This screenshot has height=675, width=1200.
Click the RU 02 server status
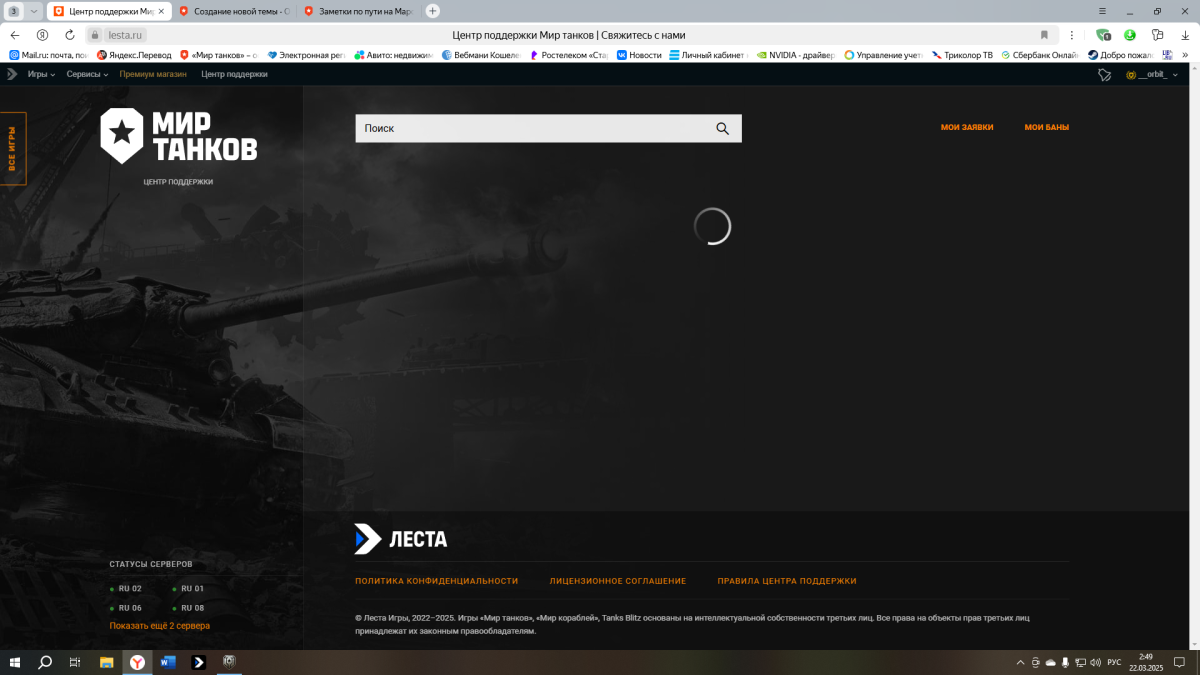tap(126, 589)
